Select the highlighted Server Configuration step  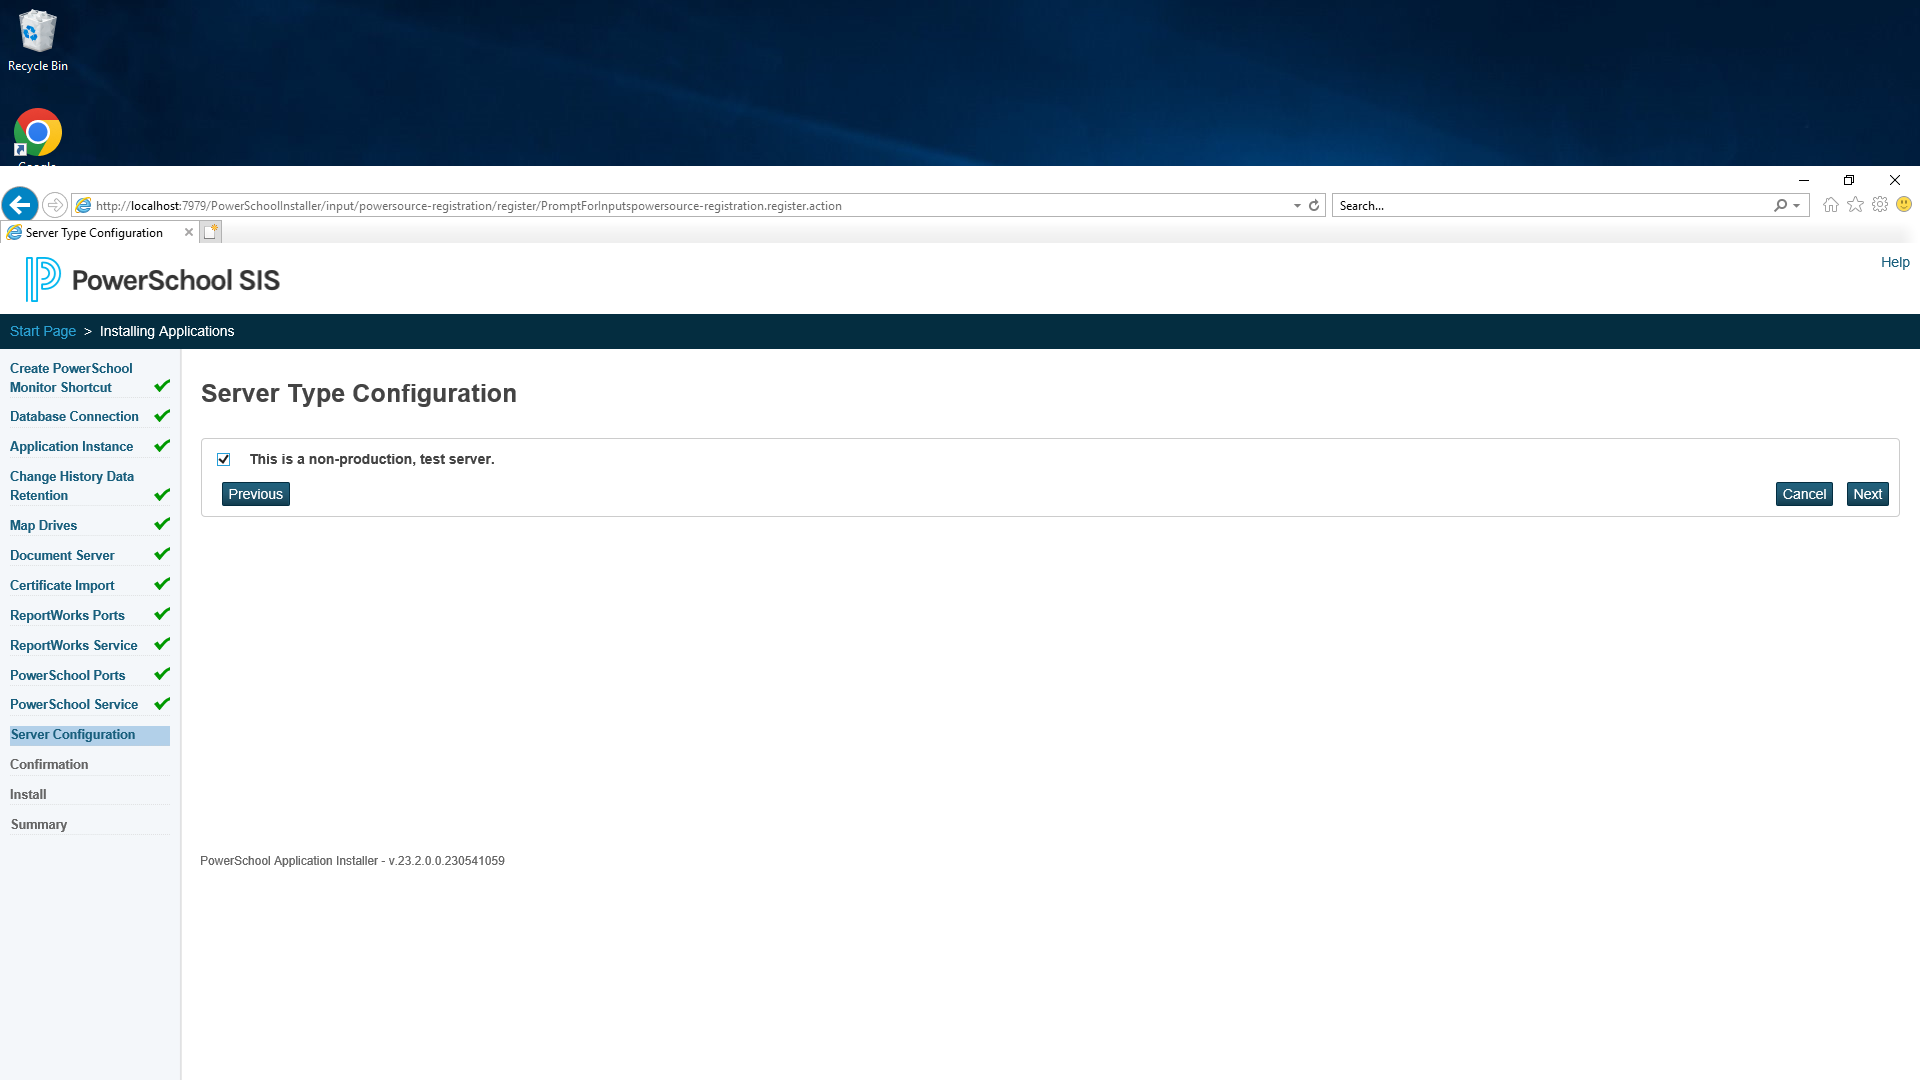click(90, 735)
